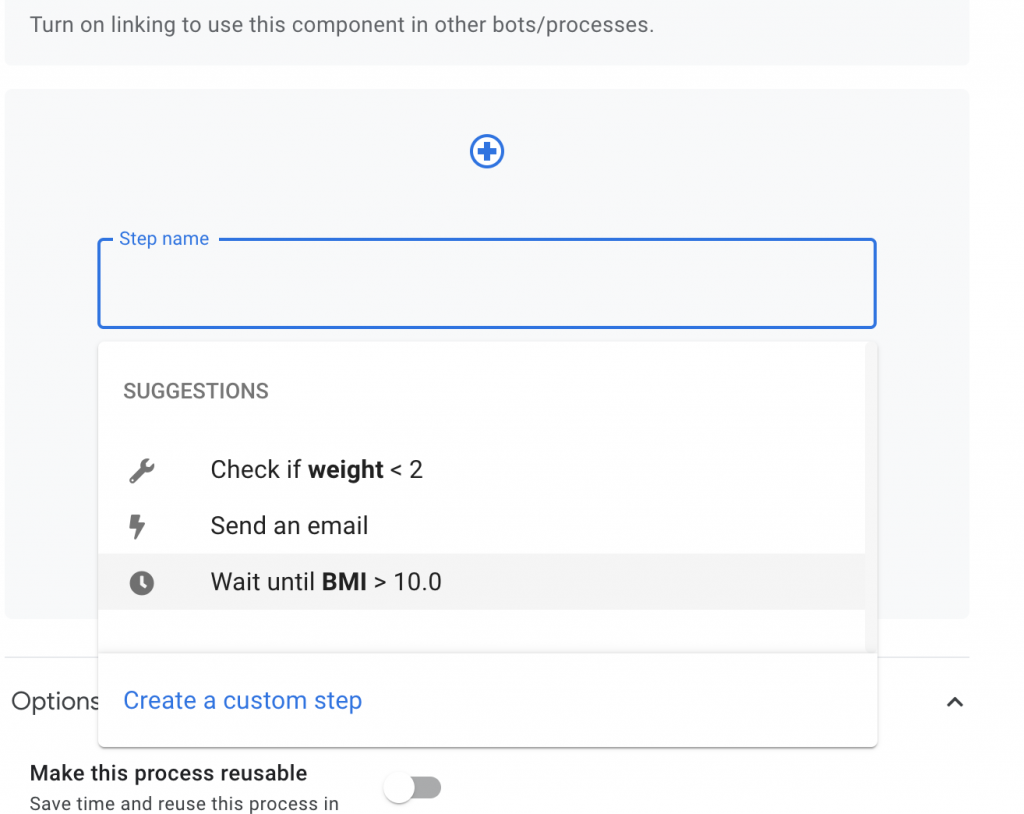The height and width of the screenshot is (814, 1024).
Task: Click the suggestions list scrollbar
Action: pyautogui.click(x=871, y=500)
